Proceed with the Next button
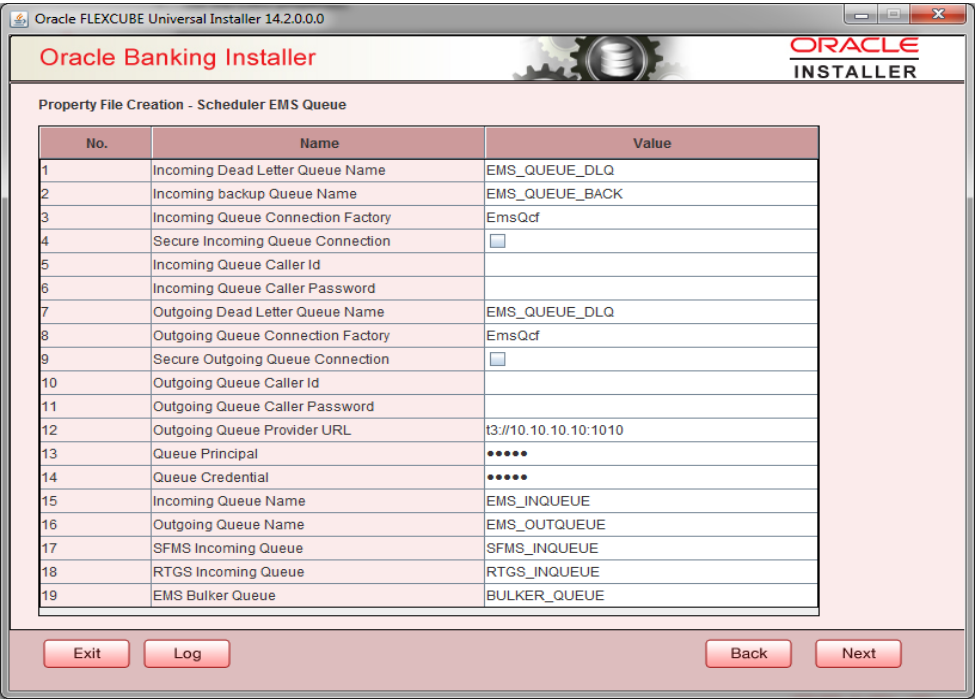The height and width of the screenshot is (699, 976). [858, 654]
